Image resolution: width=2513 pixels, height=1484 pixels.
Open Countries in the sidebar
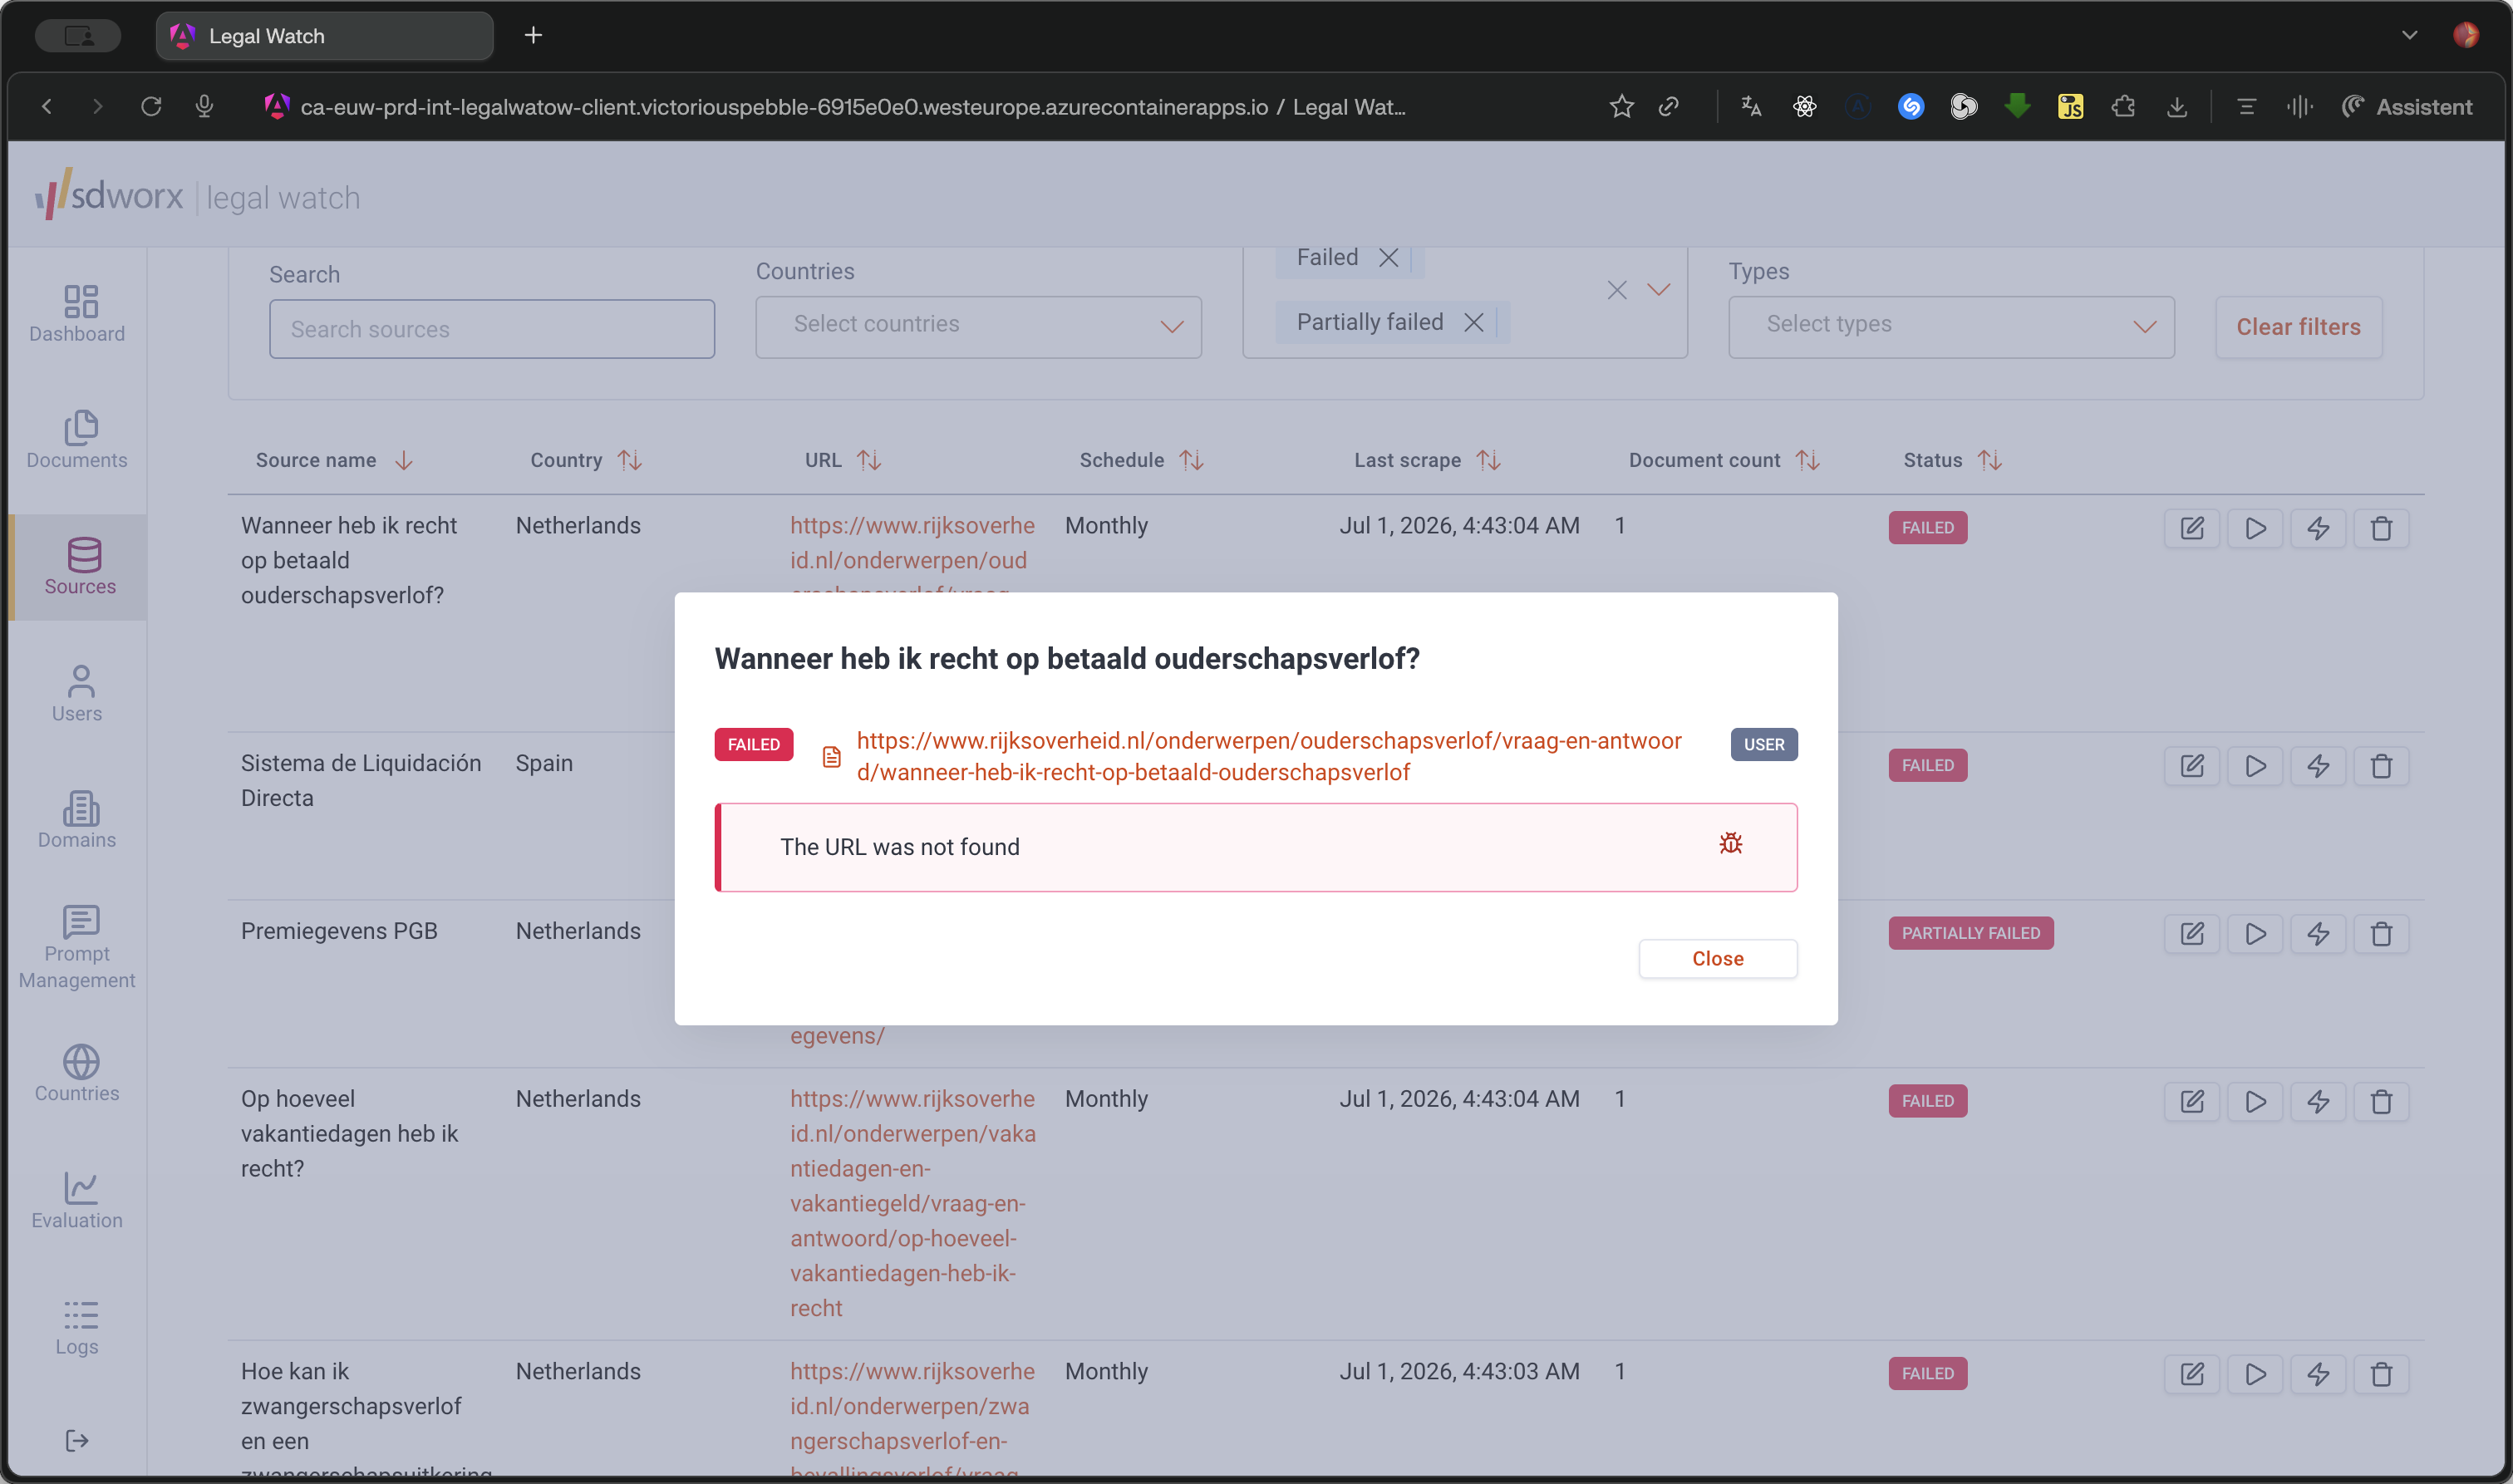[77, 1073]
